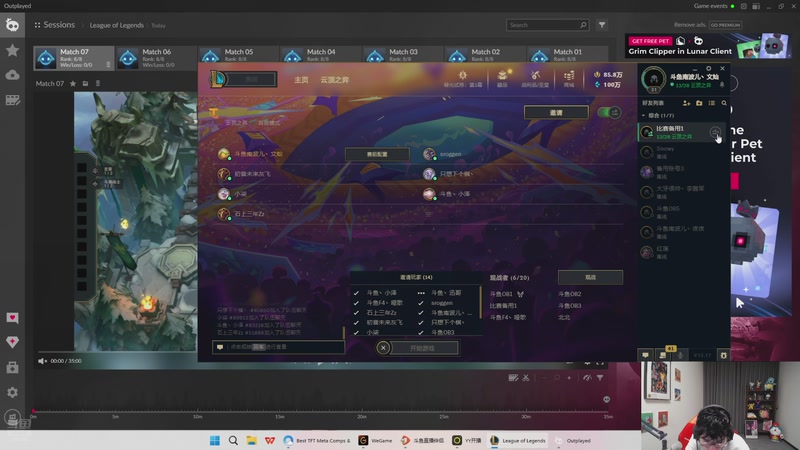
Task: Create new folder in League friends list
Action: (x=699, y=103)
